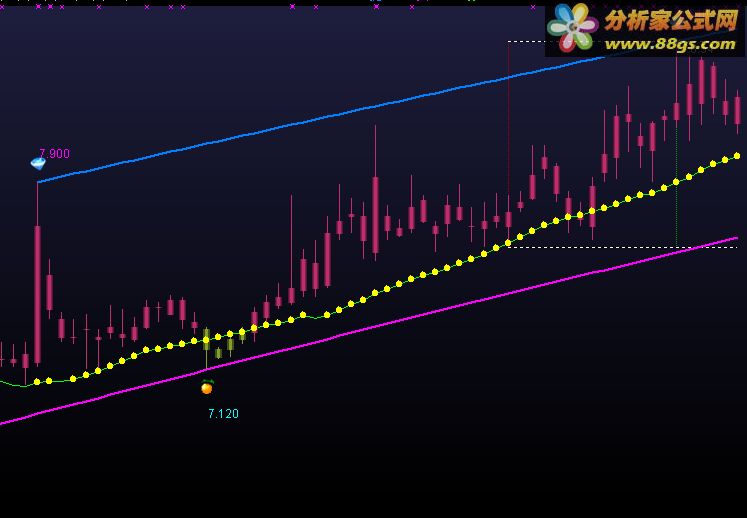Select the lower white dashed horizontal line
The width and height of the screenshot is (747, 518).
coord(622,247)
